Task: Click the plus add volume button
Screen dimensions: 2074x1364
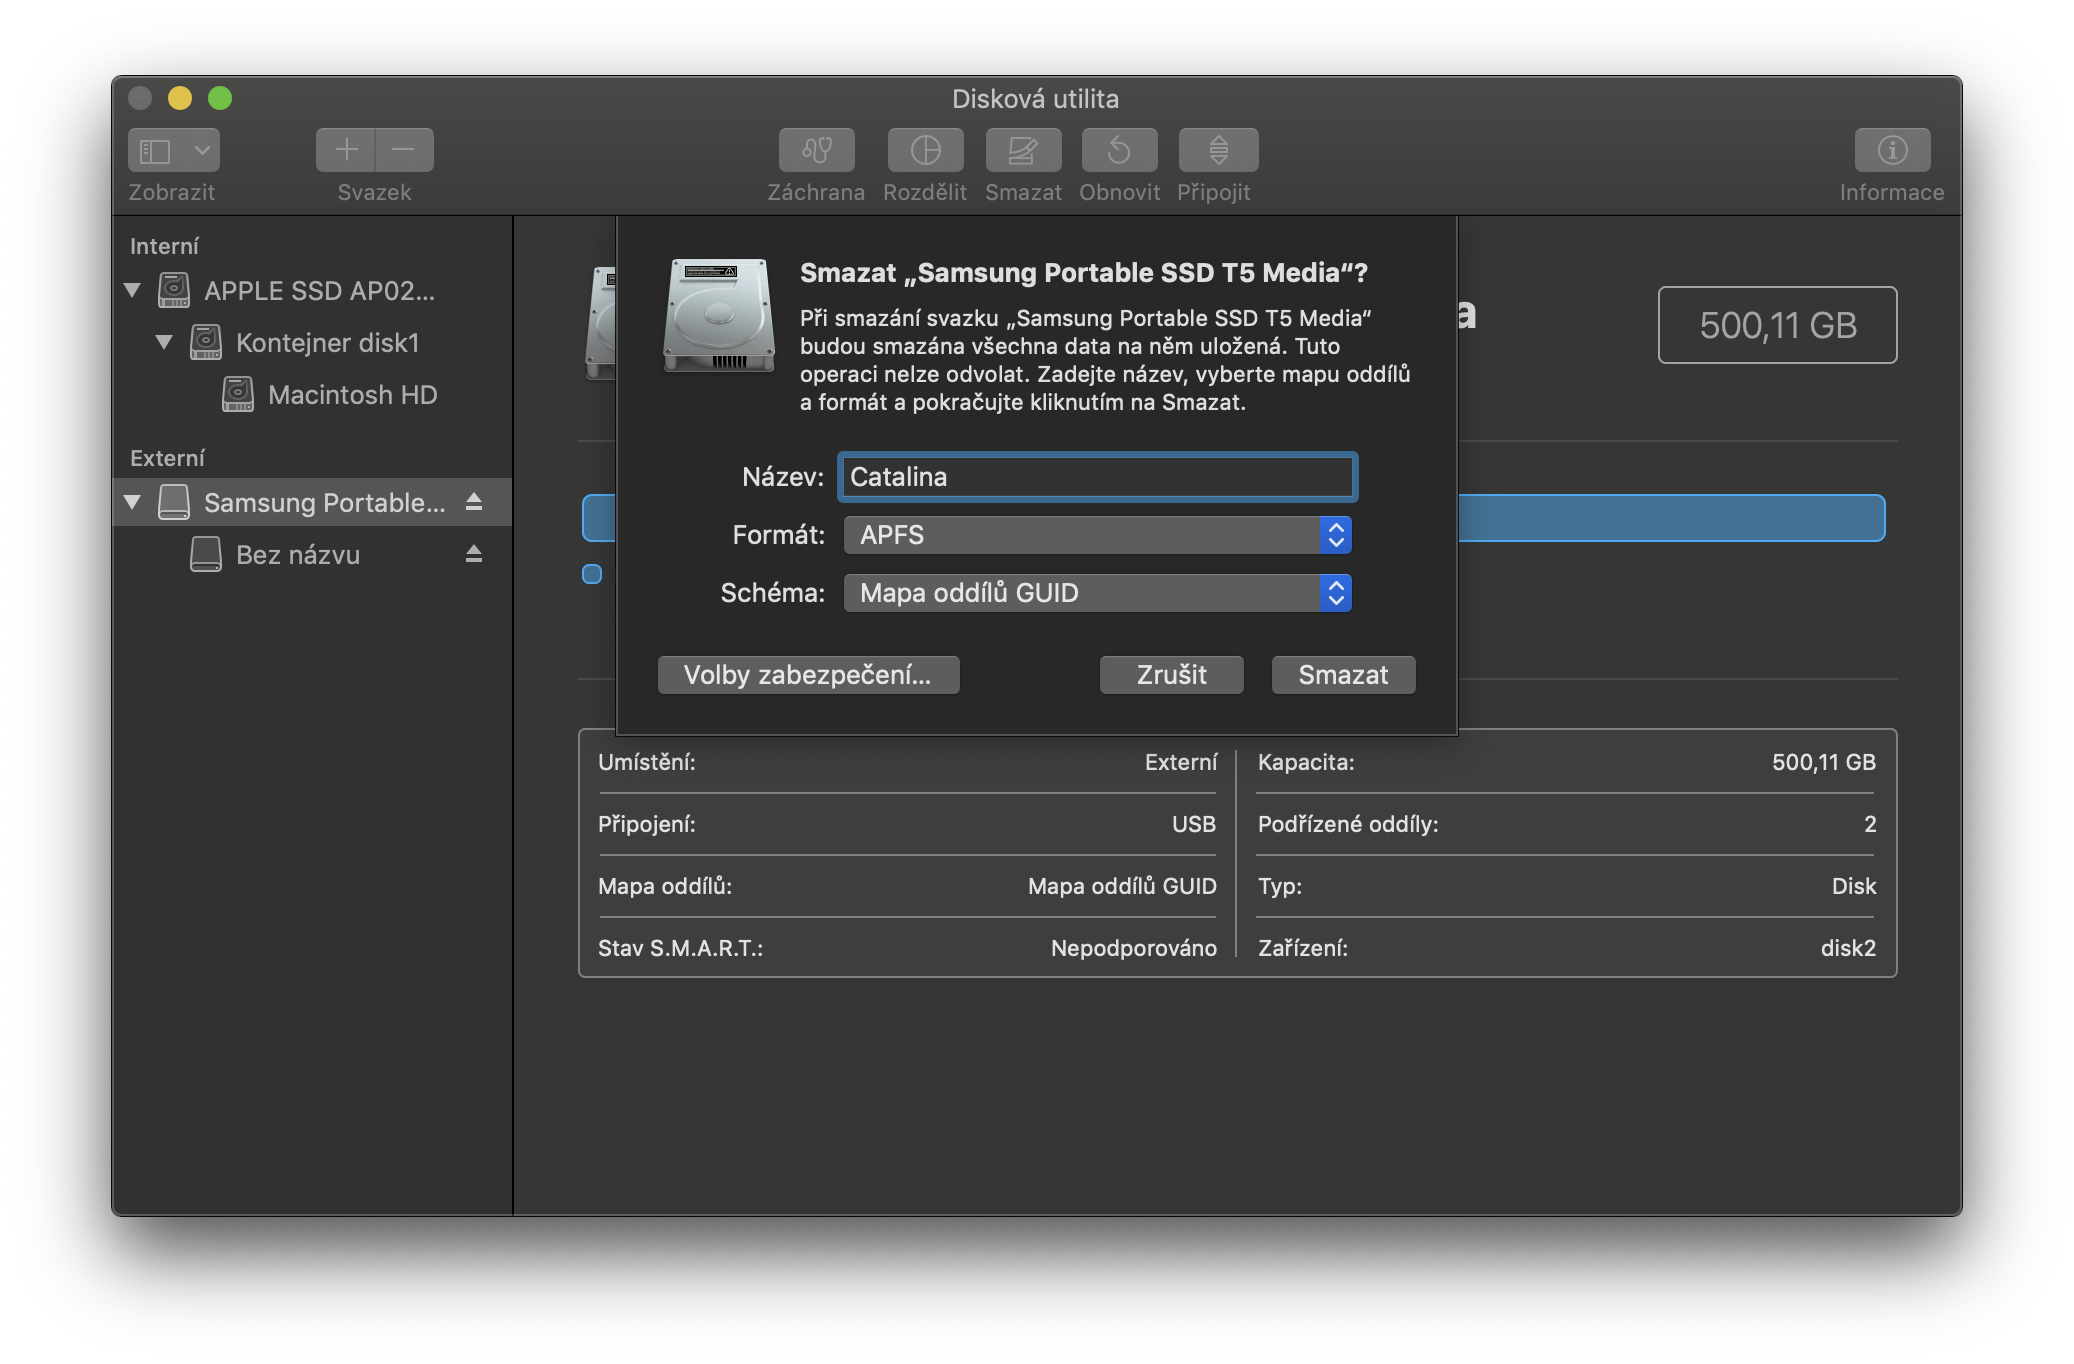Action: [x=346, y=150]
